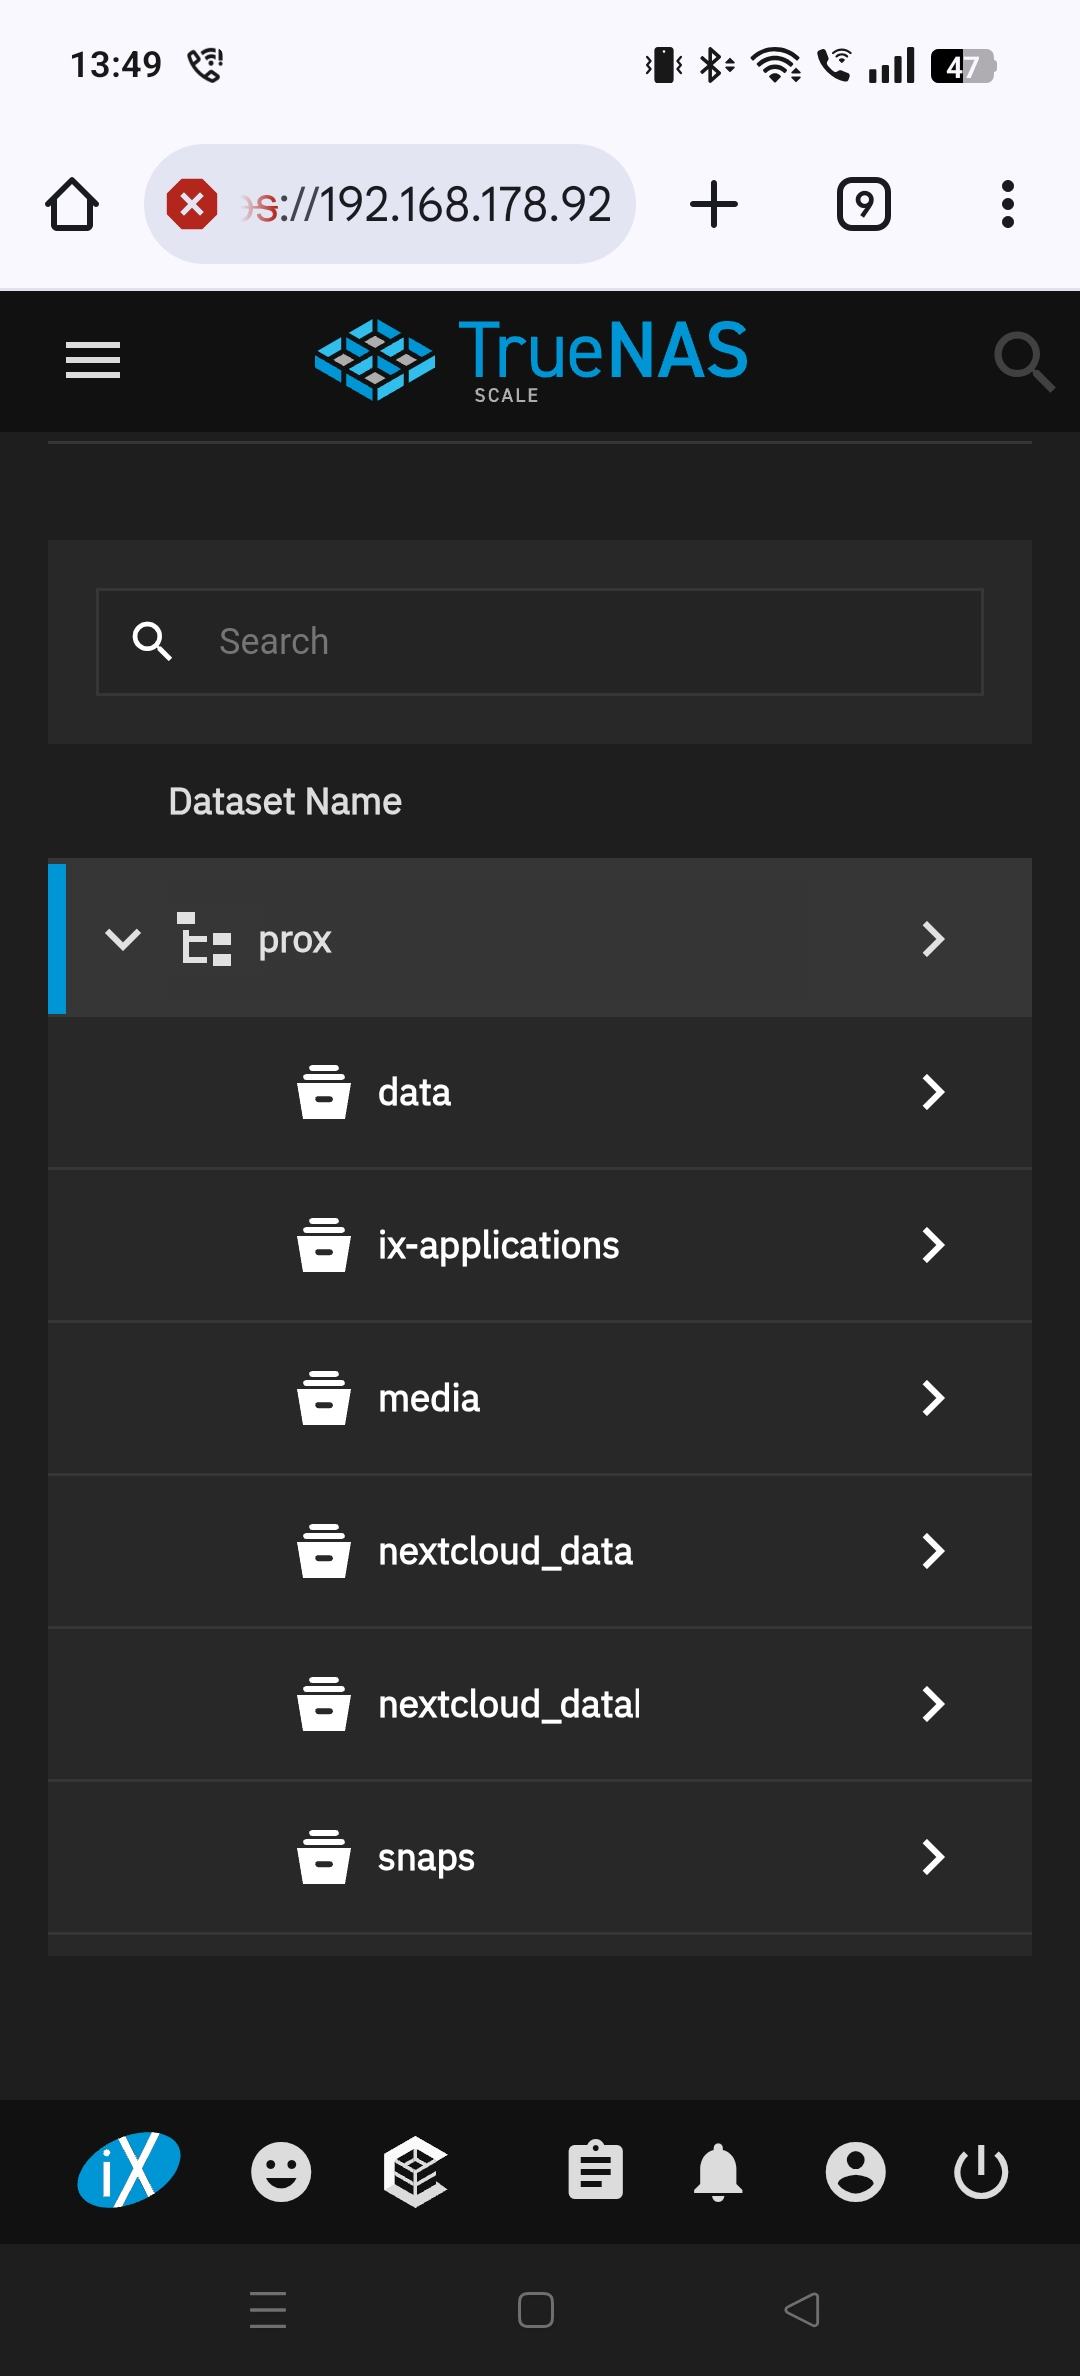Click the iX logo icon
The height and width of the screenshot is (2376, 1080).
click(x=129, y=2170)
